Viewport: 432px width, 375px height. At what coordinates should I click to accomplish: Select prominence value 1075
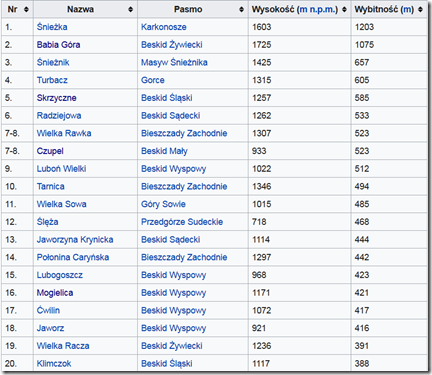click(x=364, y=45)
